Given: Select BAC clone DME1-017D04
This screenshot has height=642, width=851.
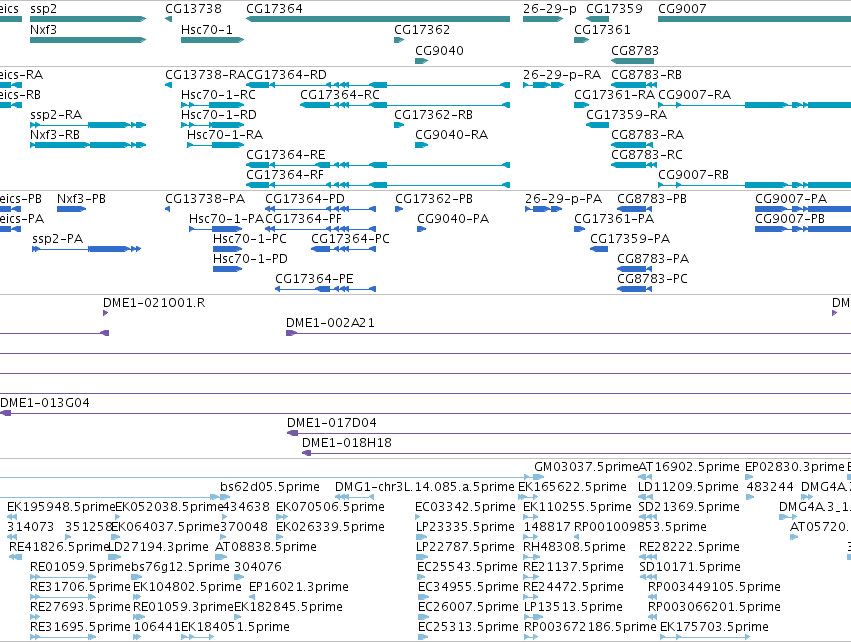Looking at the screenshot, I should tap(569, 433).
